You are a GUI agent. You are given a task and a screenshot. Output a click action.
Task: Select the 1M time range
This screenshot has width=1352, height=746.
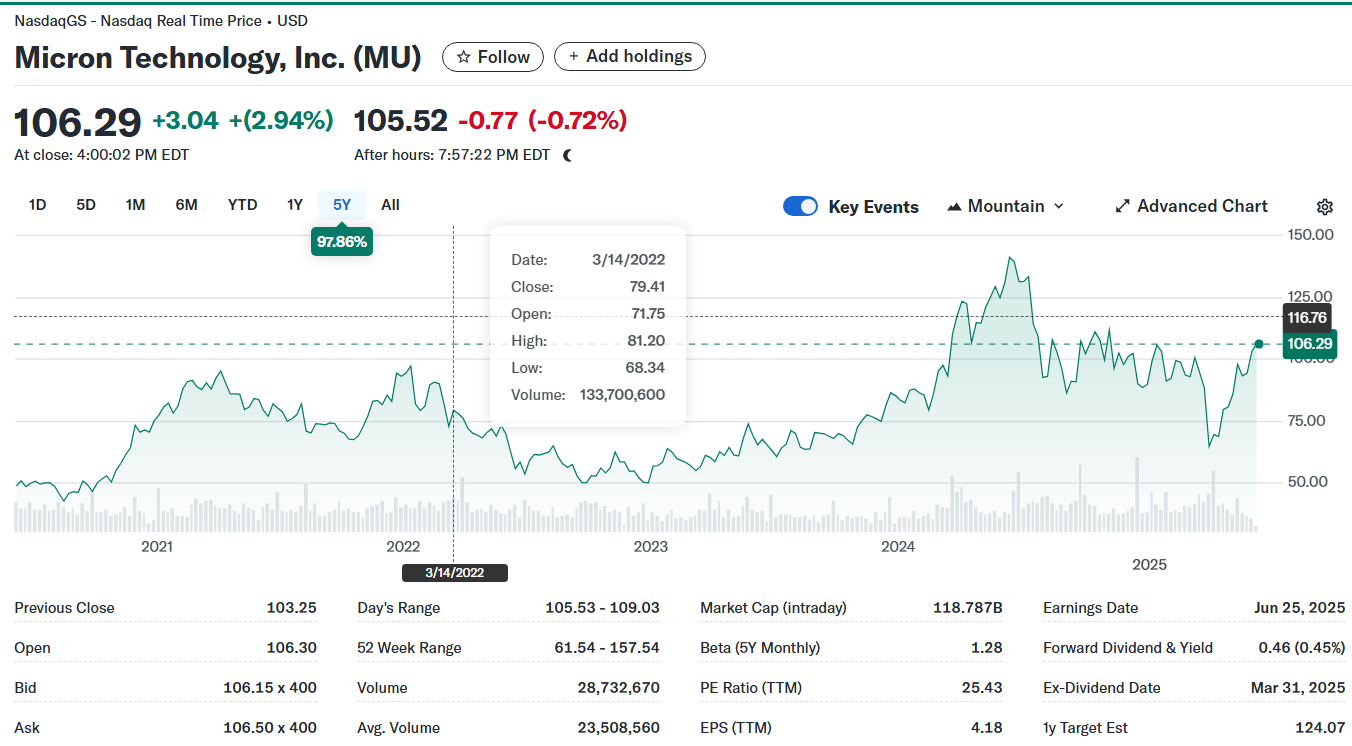click(135, 205)
